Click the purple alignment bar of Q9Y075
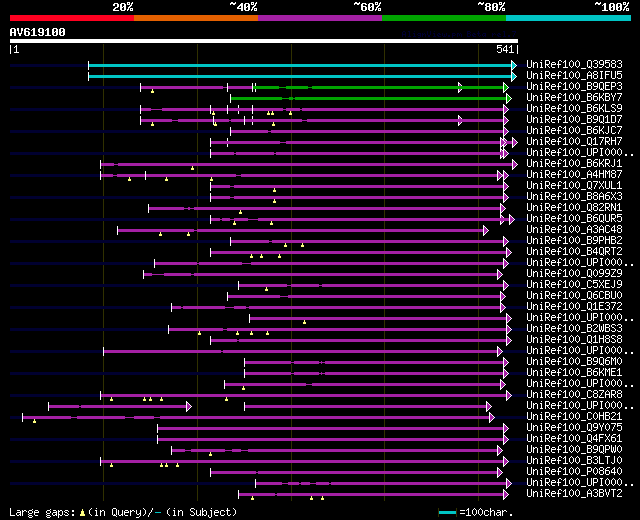Image resolution: width=640 pixels, height=520 pixels. (333, 428)
